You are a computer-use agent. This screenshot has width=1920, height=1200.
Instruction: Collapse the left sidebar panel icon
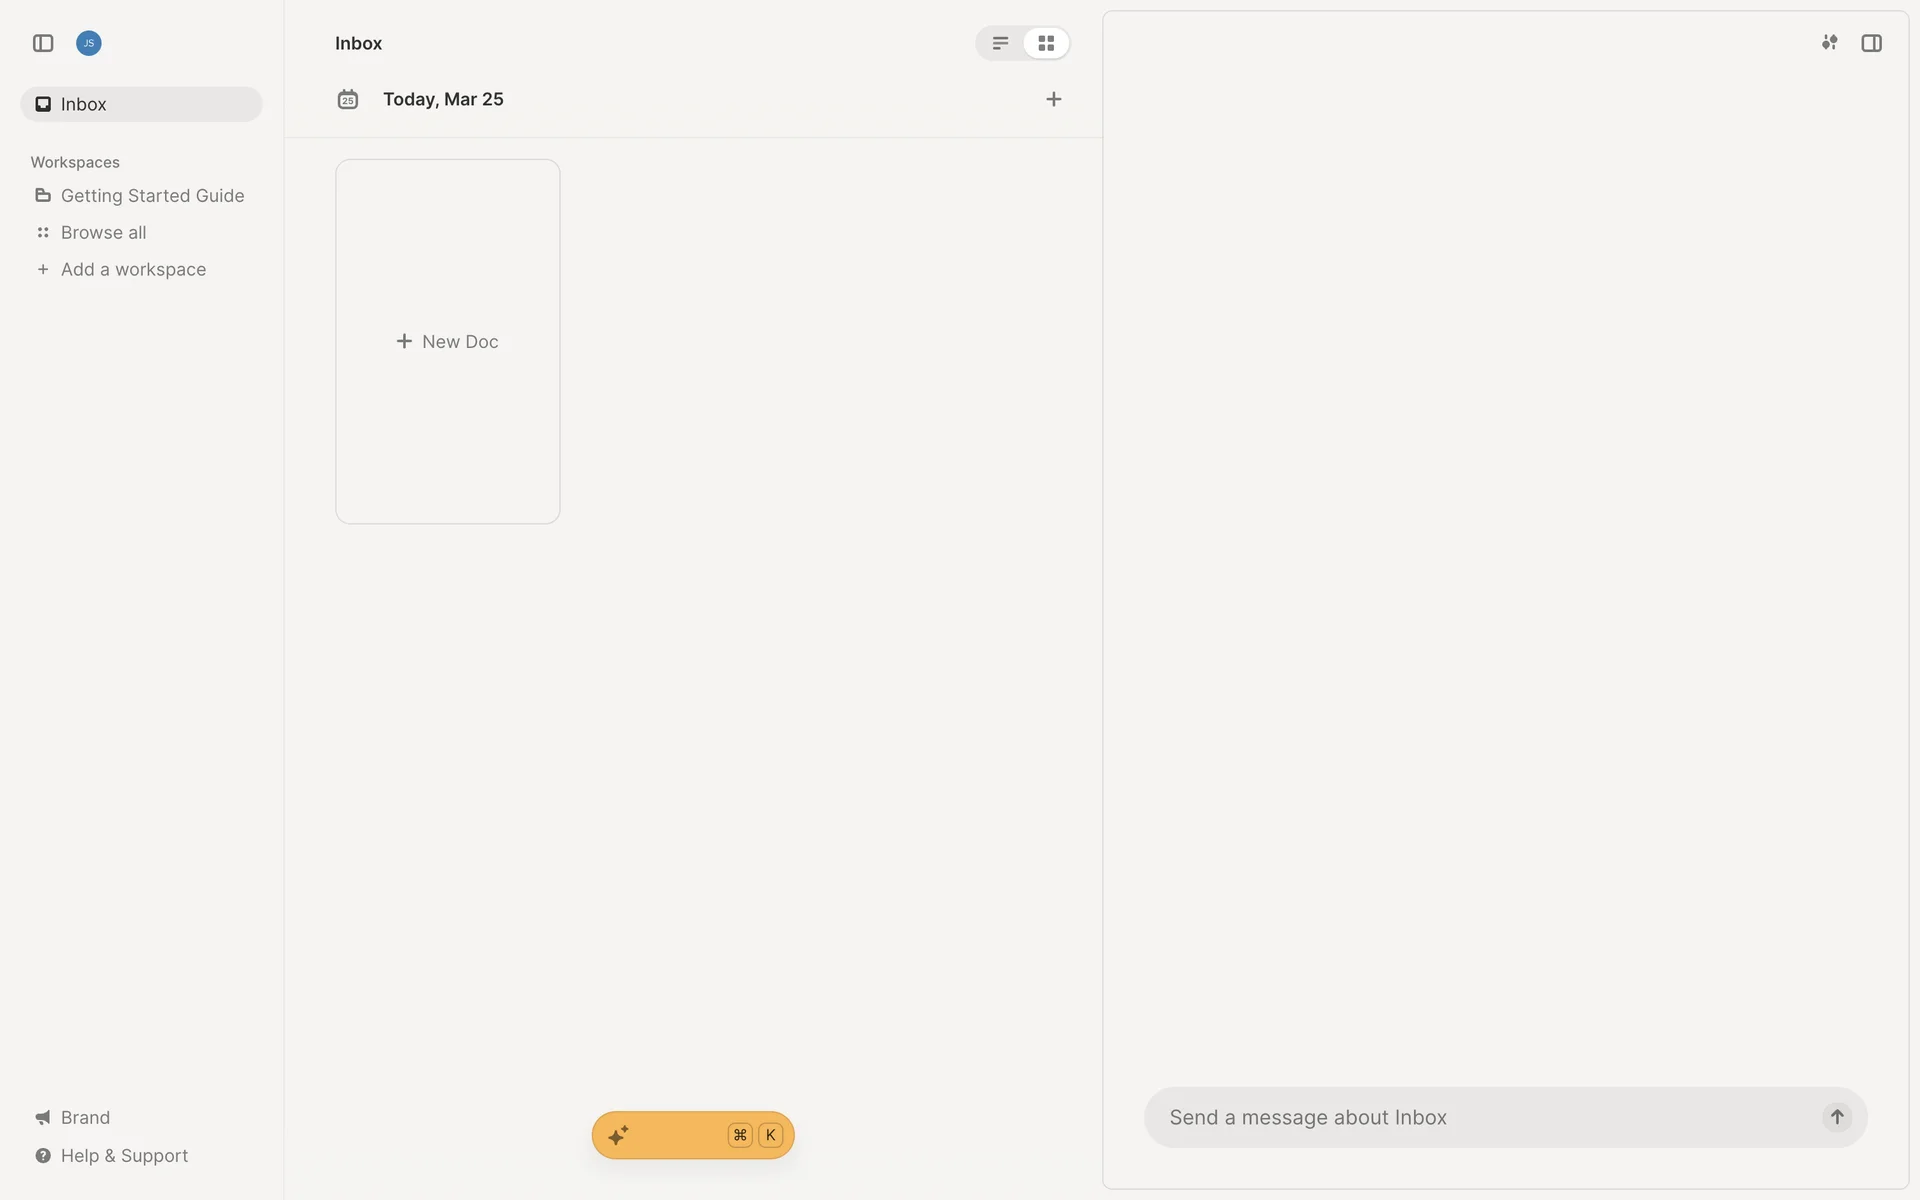[x=43, y=43]
